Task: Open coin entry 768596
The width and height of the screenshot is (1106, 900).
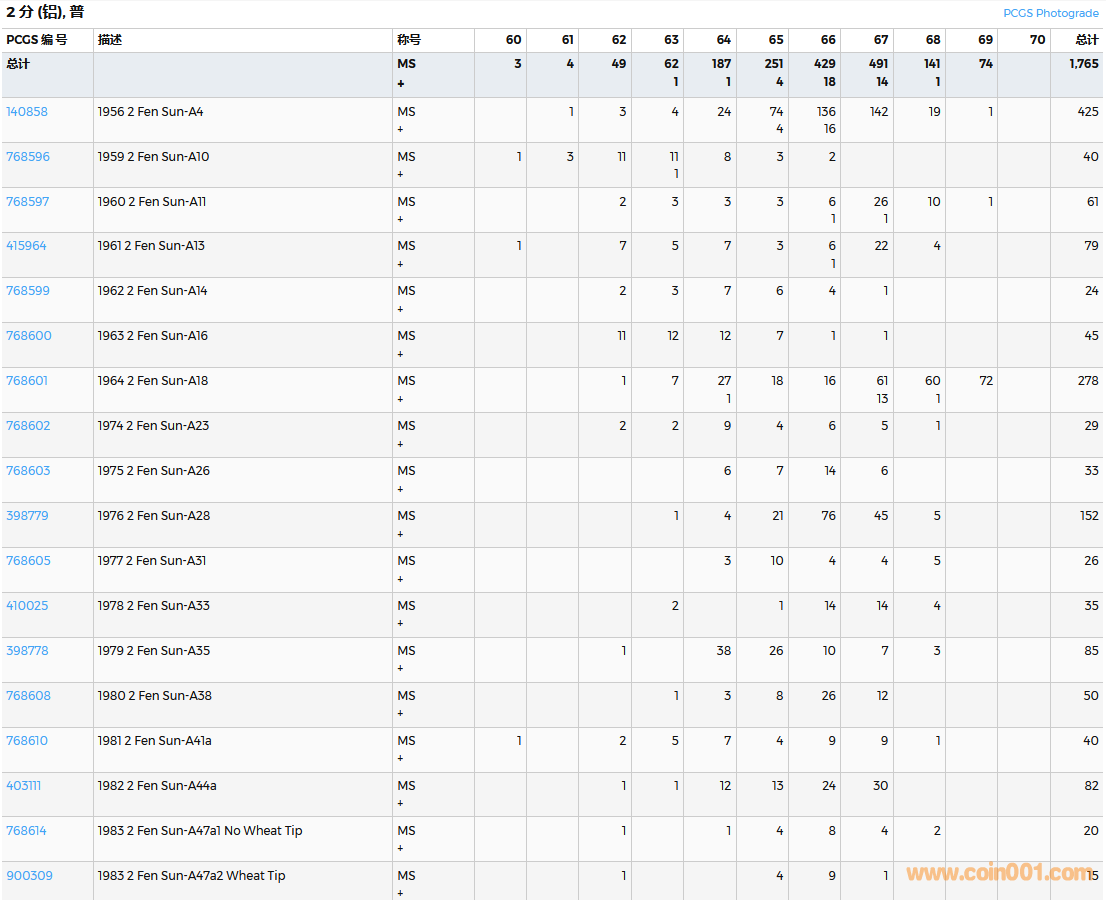Action: (x=28, y=157)
